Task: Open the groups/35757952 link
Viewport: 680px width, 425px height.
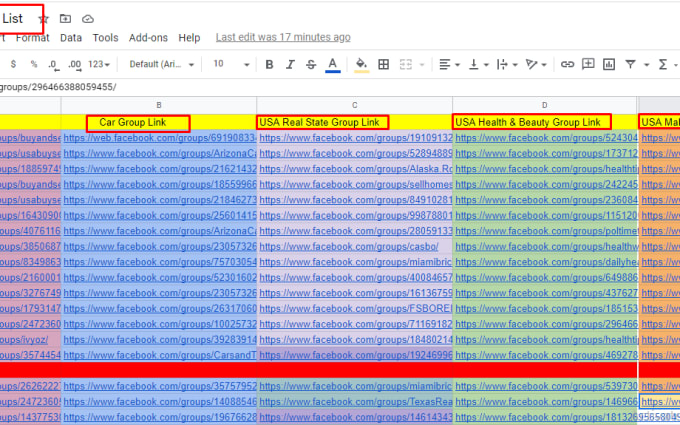Action: [160, 386]
